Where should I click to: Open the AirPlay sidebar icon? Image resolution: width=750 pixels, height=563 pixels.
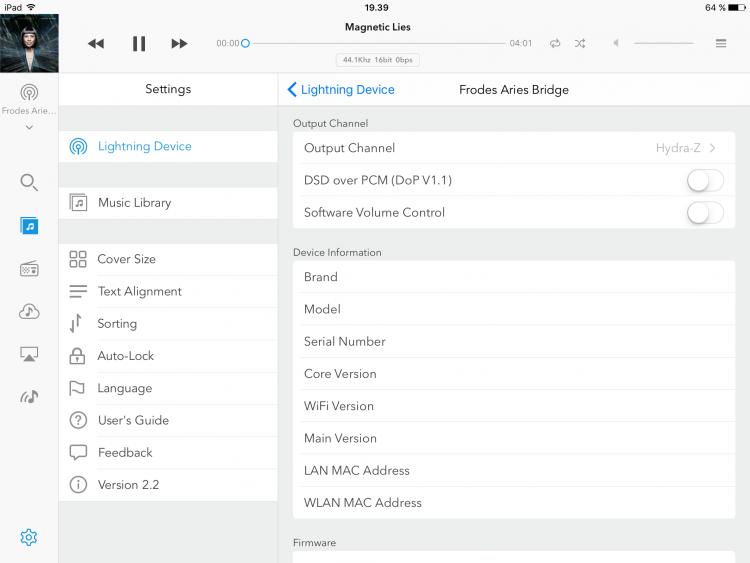point(29,354)
